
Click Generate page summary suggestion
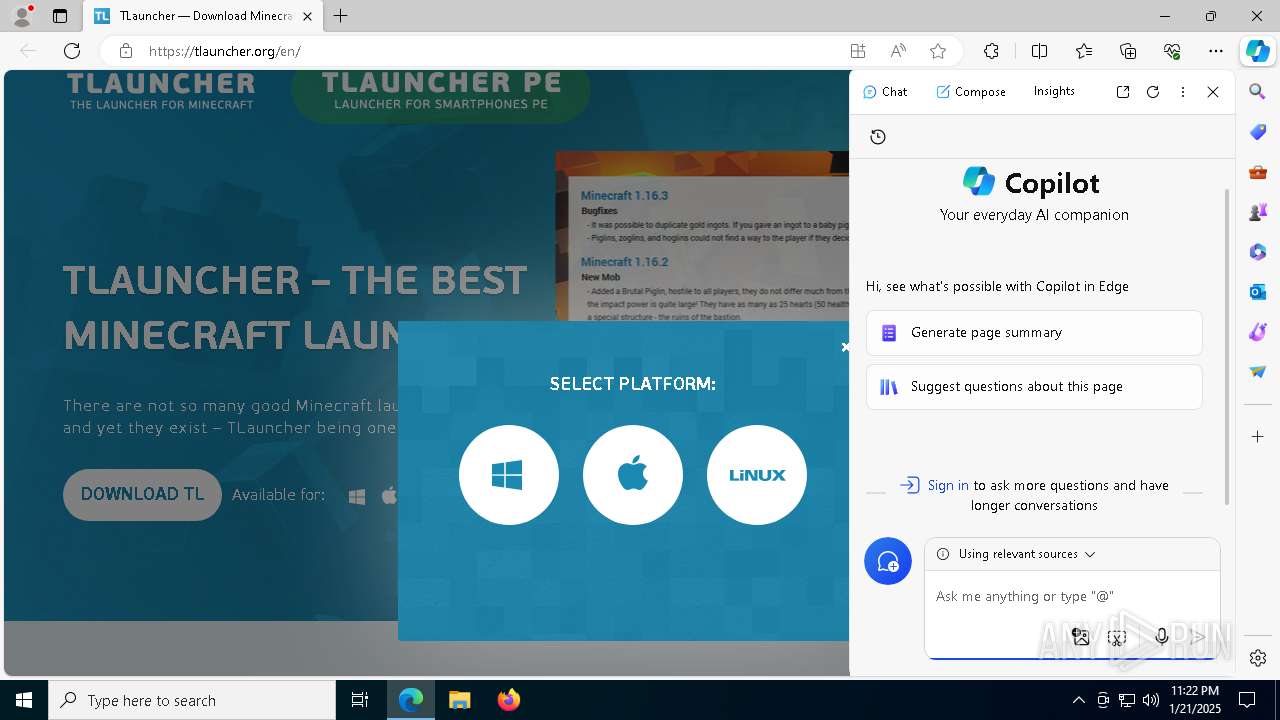click(1034, 333)
